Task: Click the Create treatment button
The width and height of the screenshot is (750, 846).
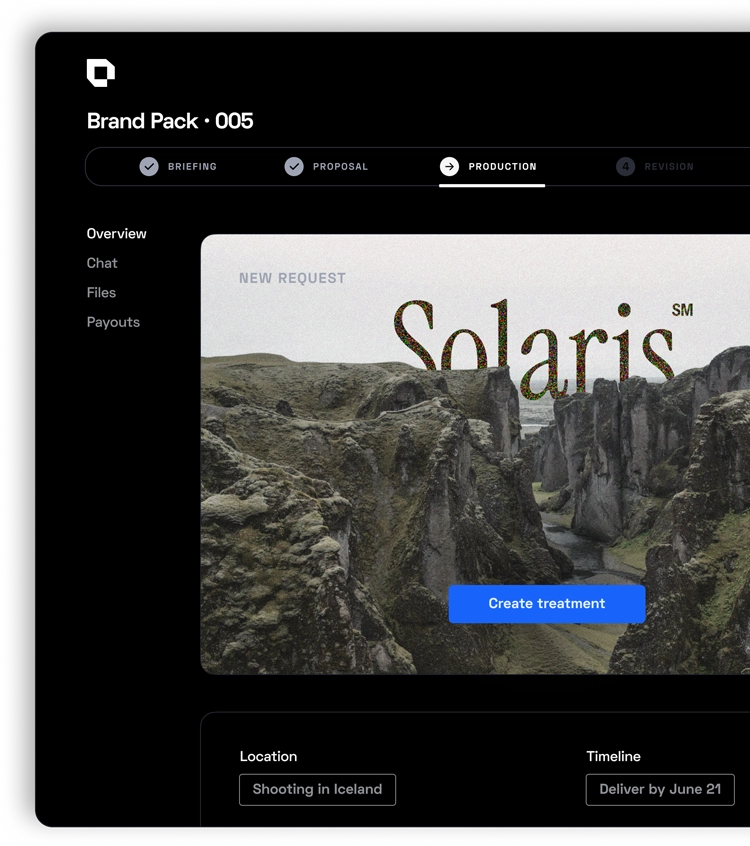Action: click(547, 604)
